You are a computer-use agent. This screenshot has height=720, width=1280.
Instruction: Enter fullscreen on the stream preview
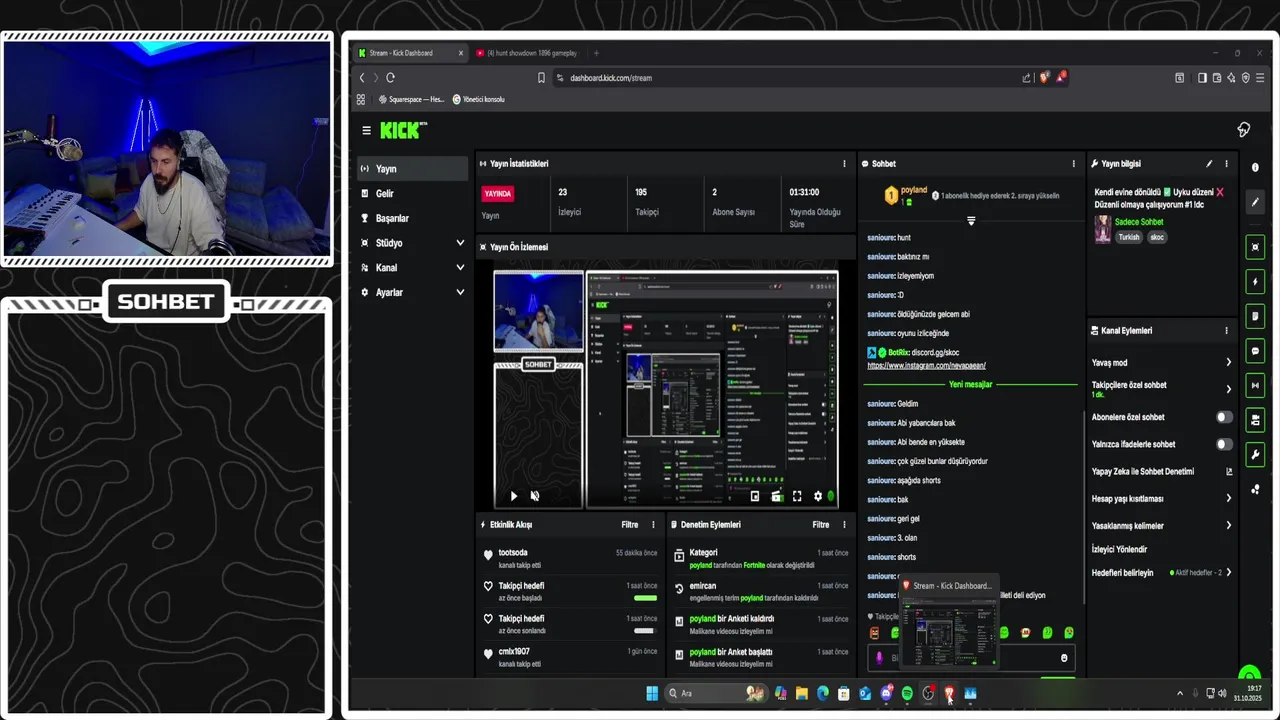click(797, 496)
